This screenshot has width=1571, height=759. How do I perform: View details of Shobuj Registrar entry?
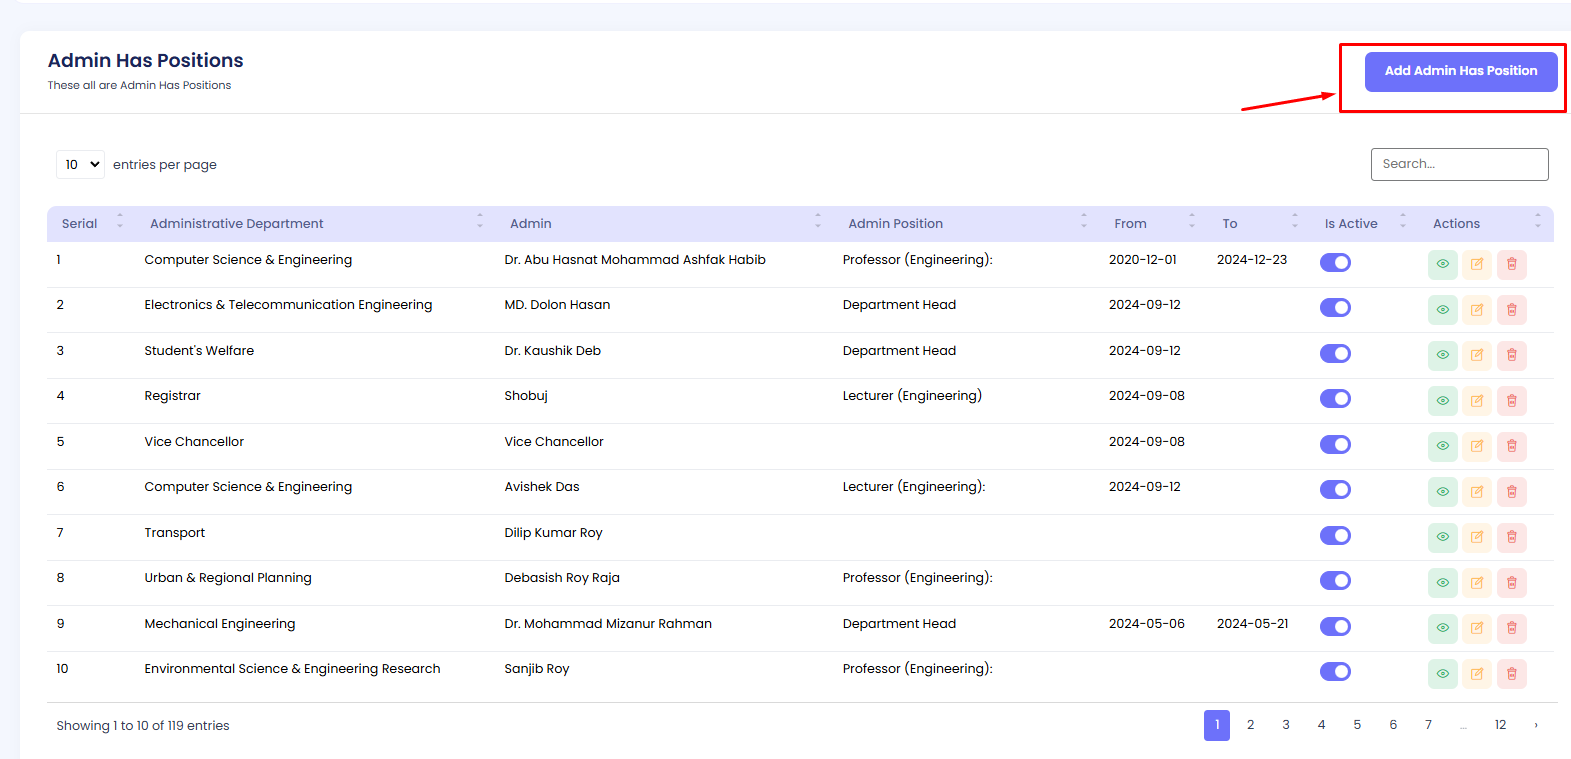coord(1442,401)
